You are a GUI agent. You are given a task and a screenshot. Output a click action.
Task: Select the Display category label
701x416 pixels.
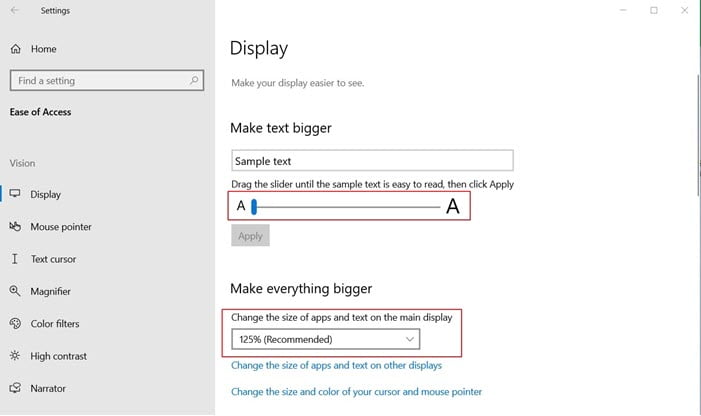pos(46,194)
